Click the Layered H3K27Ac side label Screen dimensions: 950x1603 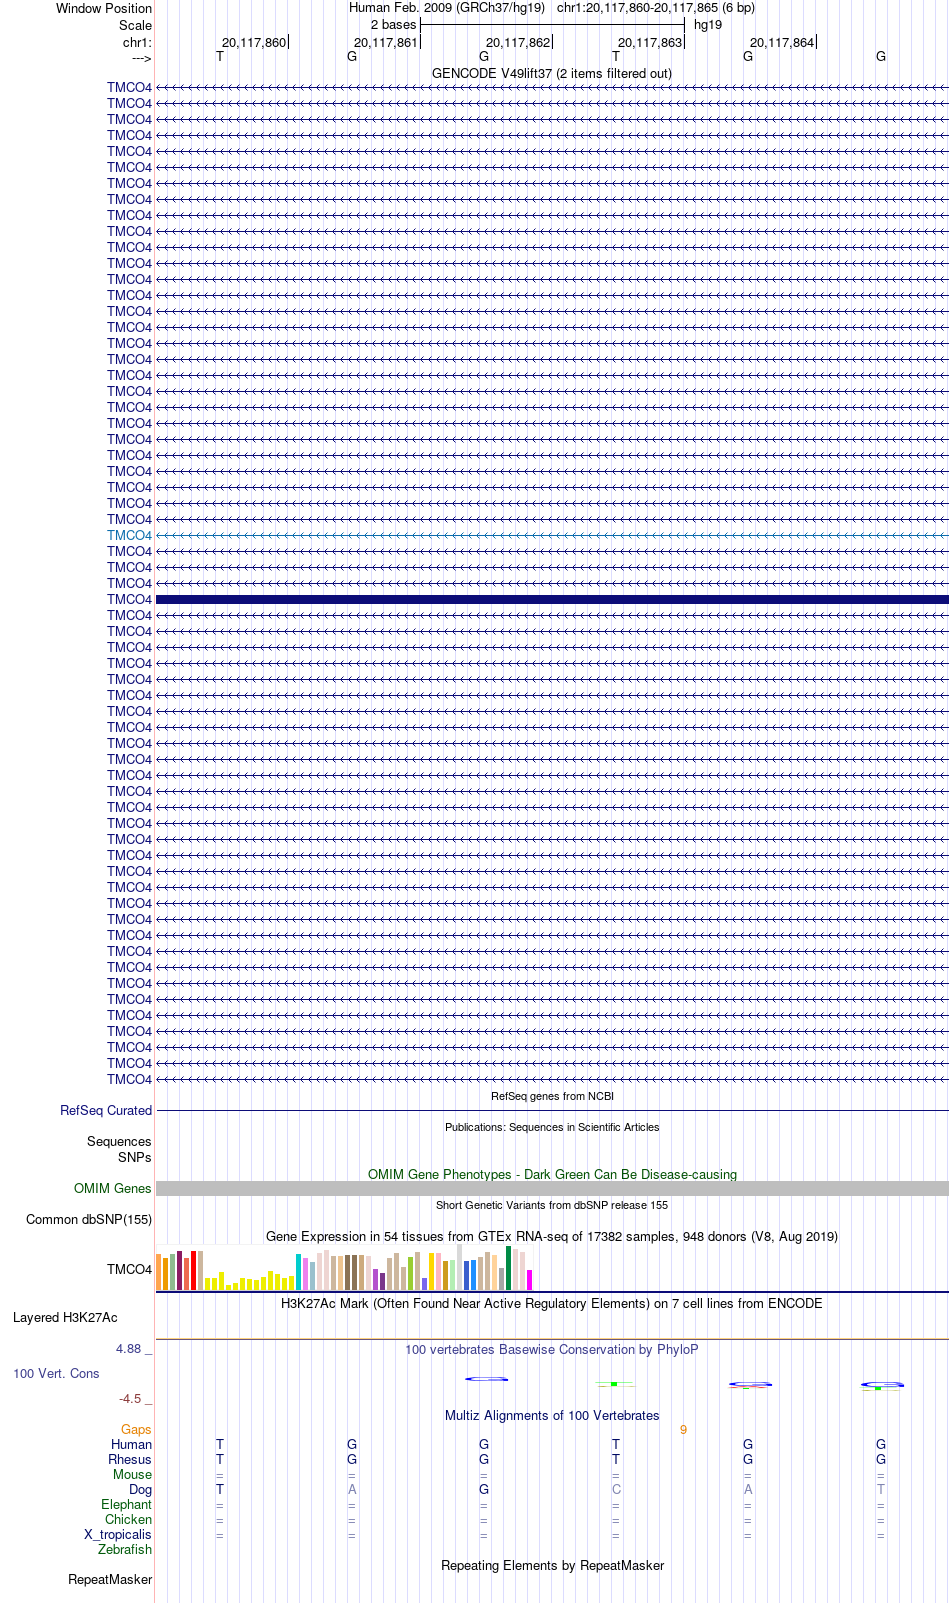[x=65, y=1317]
